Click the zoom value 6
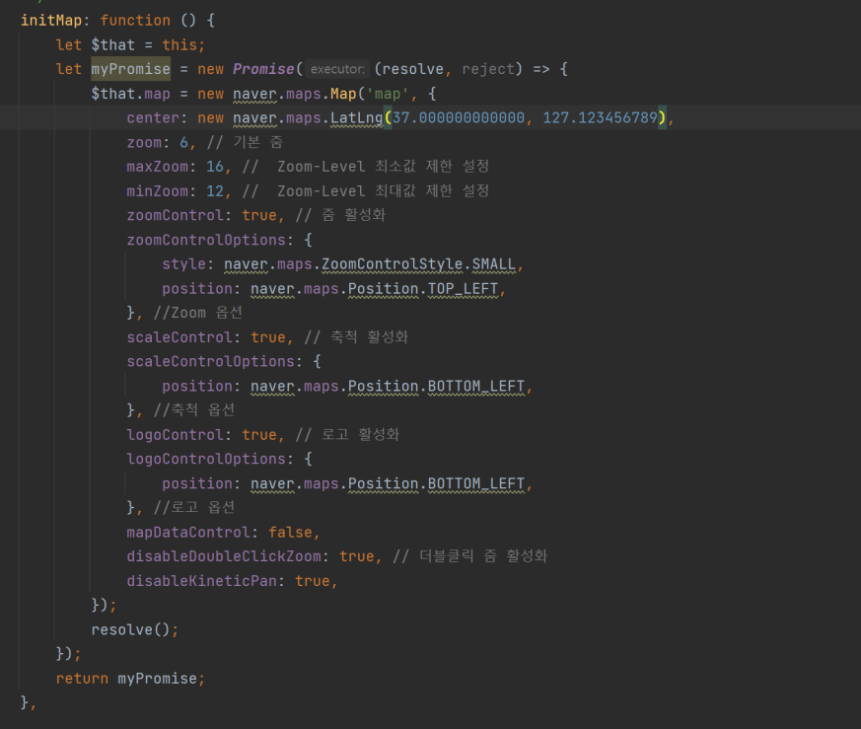861x729 pixels. 184,143
